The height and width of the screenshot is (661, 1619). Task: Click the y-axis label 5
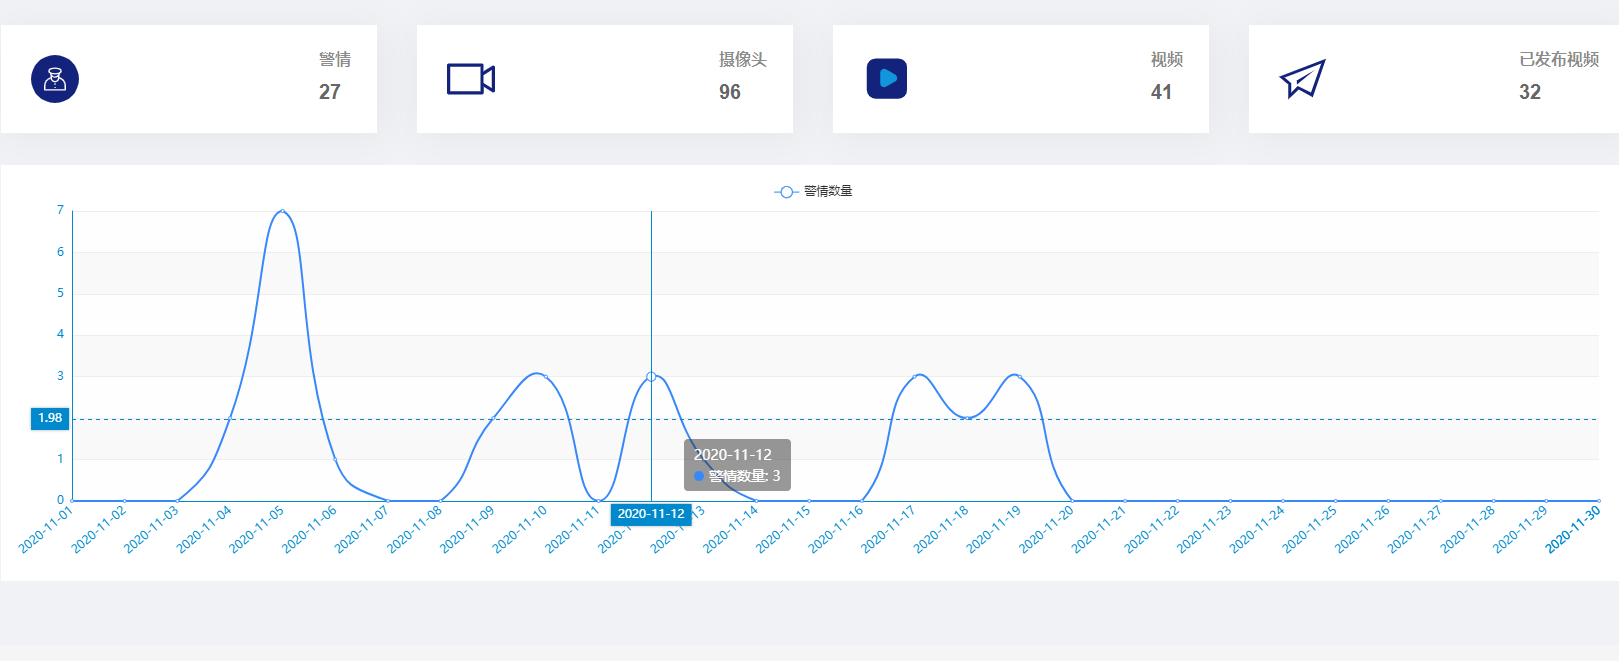[60, 293]
